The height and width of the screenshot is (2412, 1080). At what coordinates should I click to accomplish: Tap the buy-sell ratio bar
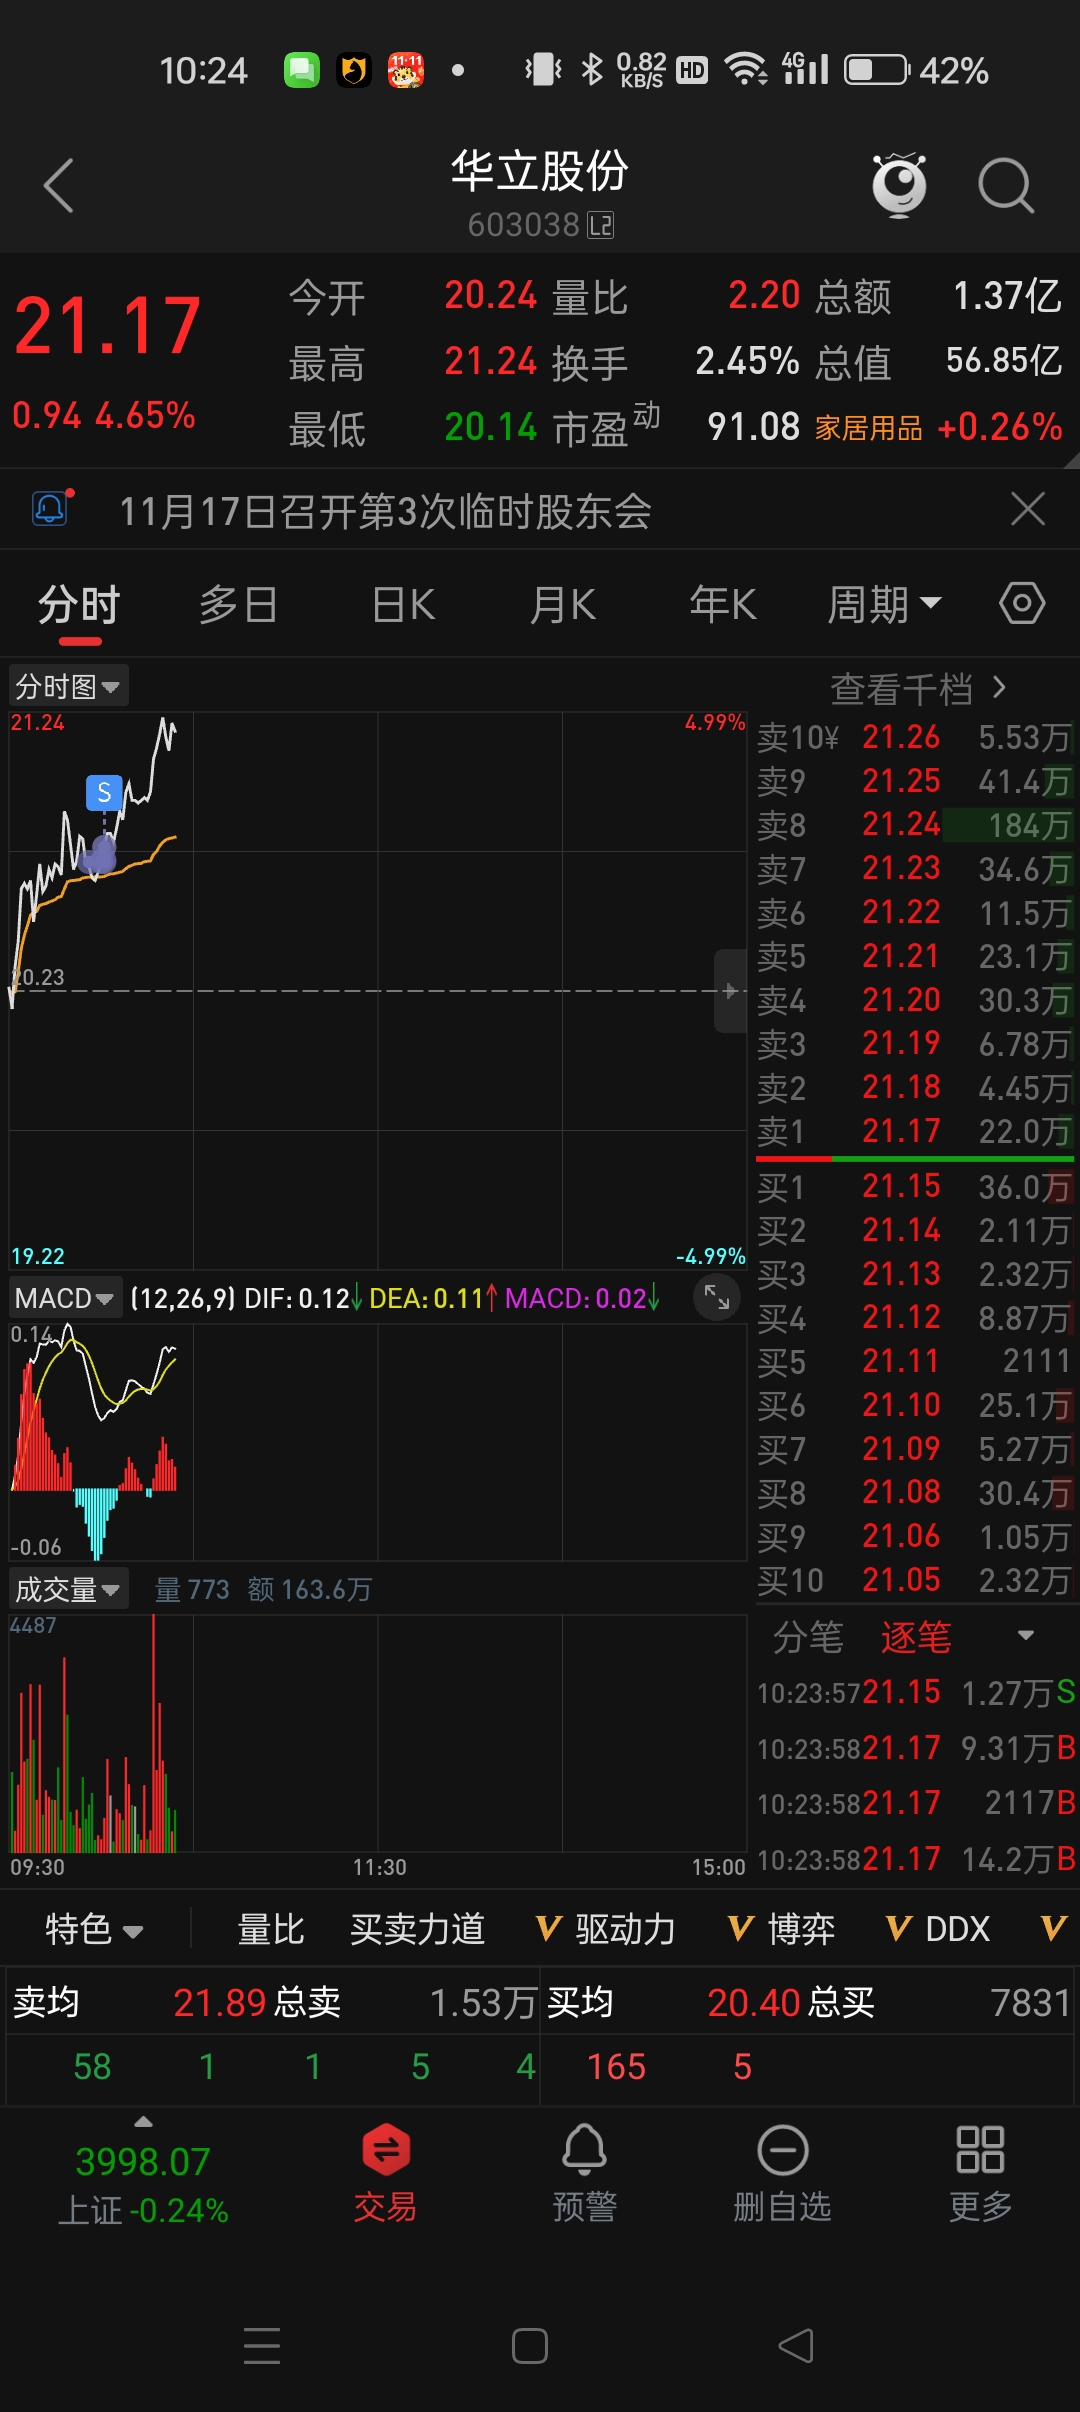click(x=914, y=1158)
